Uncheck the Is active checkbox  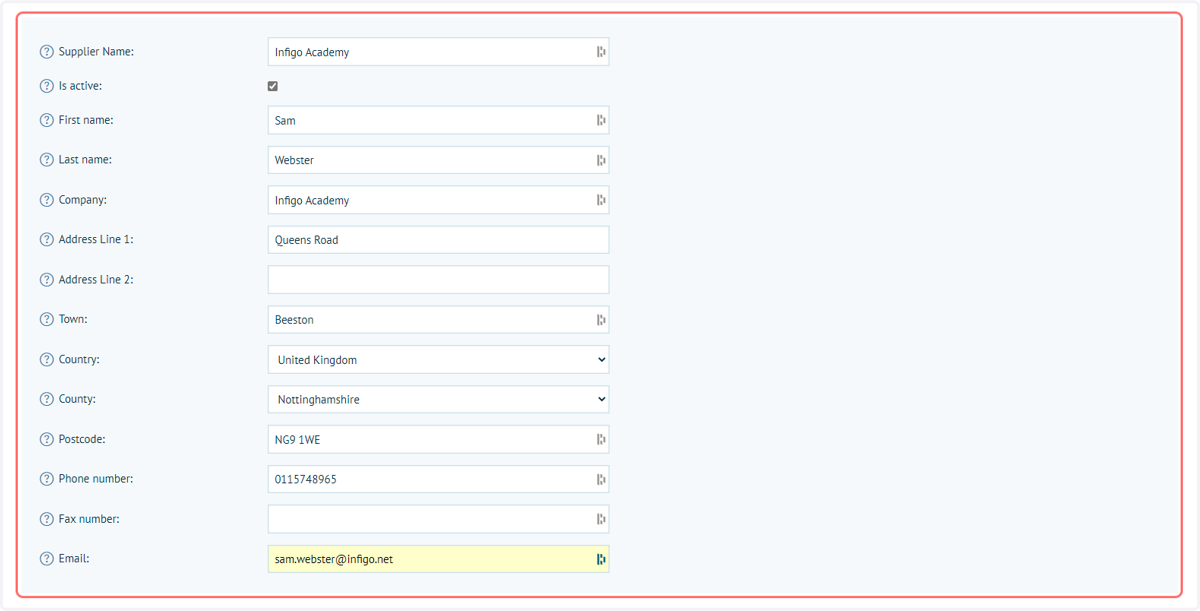273,86
